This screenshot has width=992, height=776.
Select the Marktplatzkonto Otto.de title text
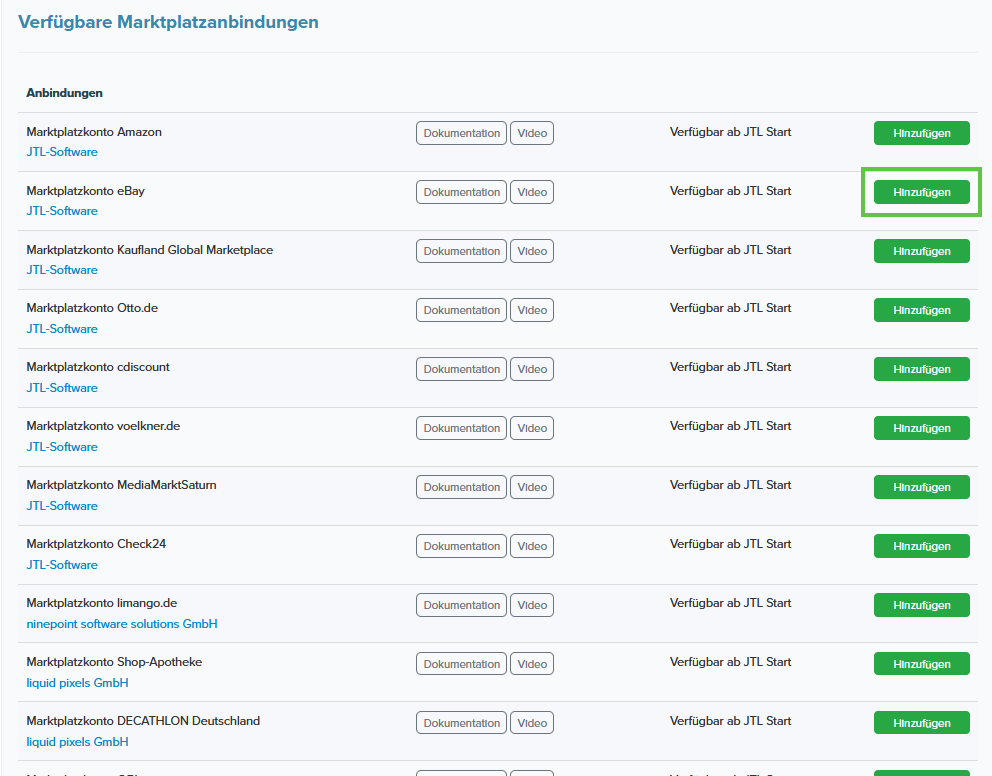[92, 308]
